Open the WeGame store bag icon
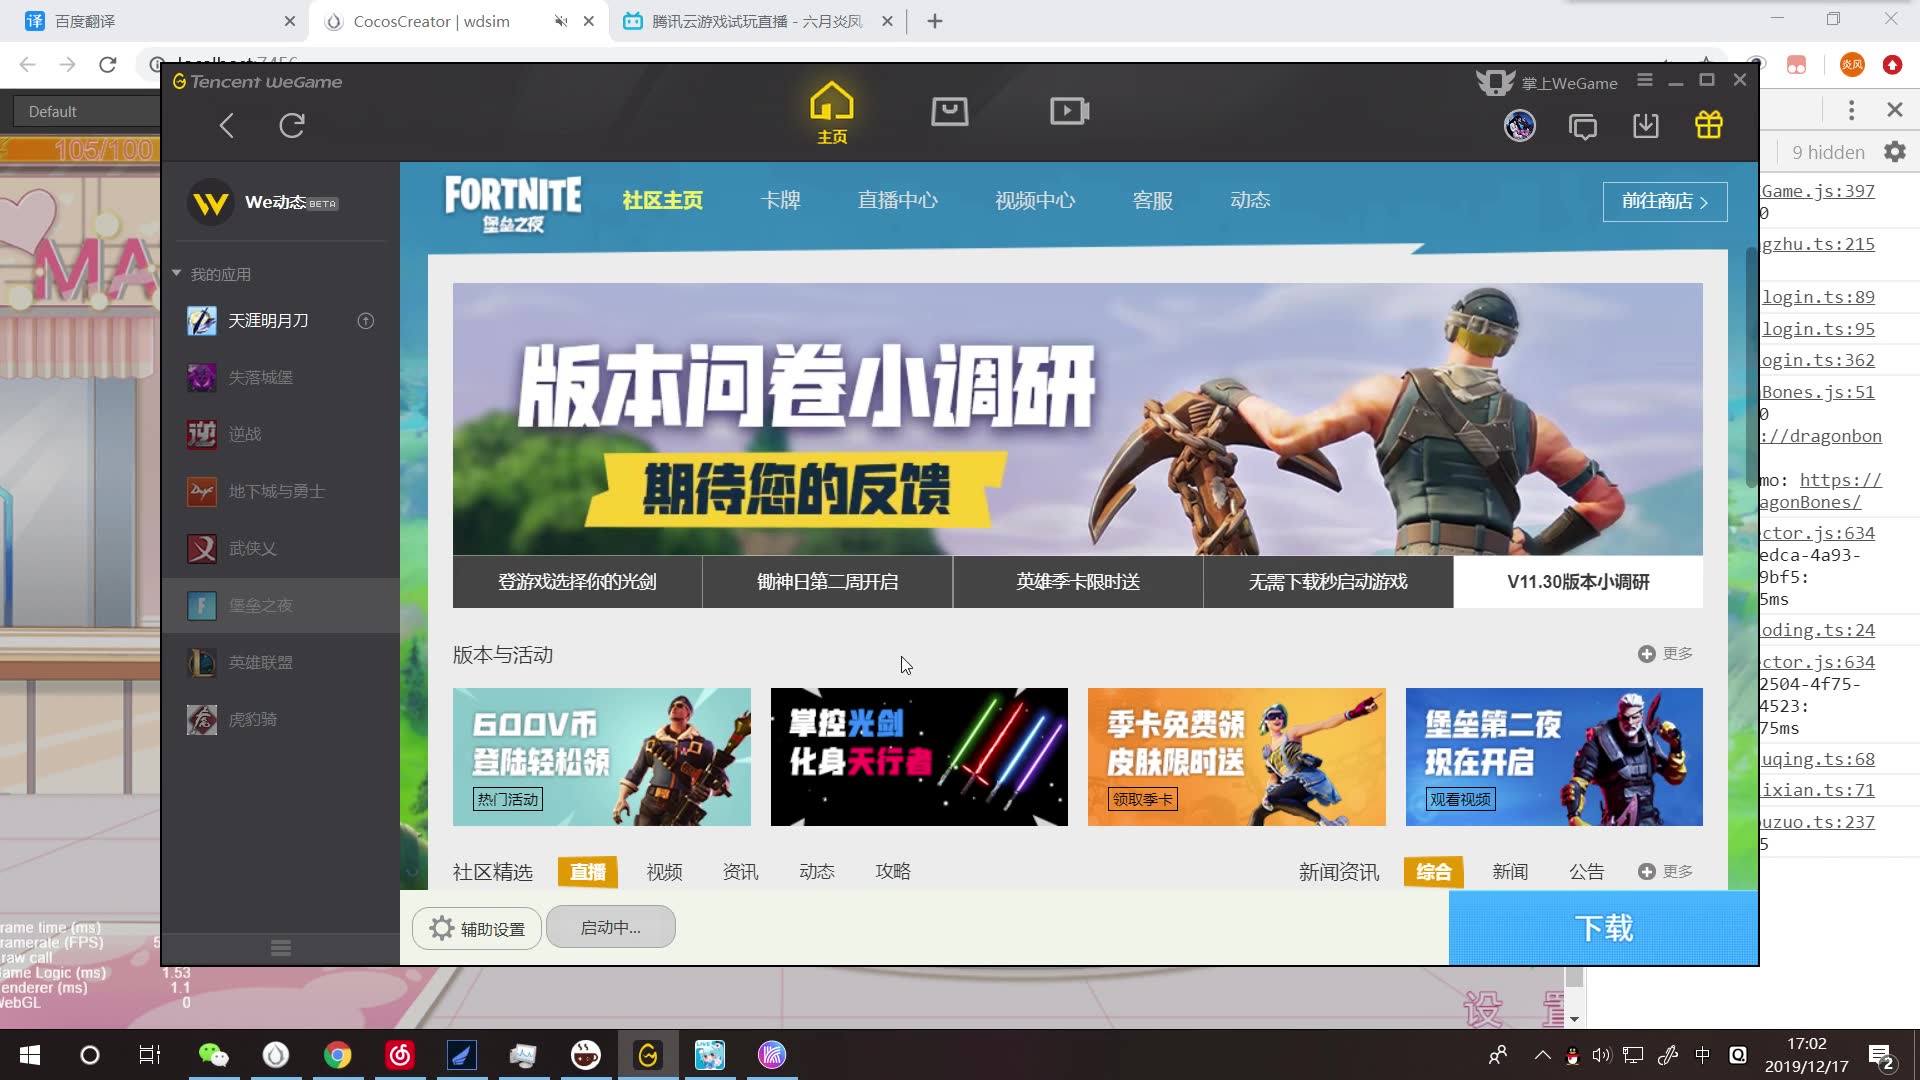1920x1080 pixels. pyautogui.click(x=949, y=111)
